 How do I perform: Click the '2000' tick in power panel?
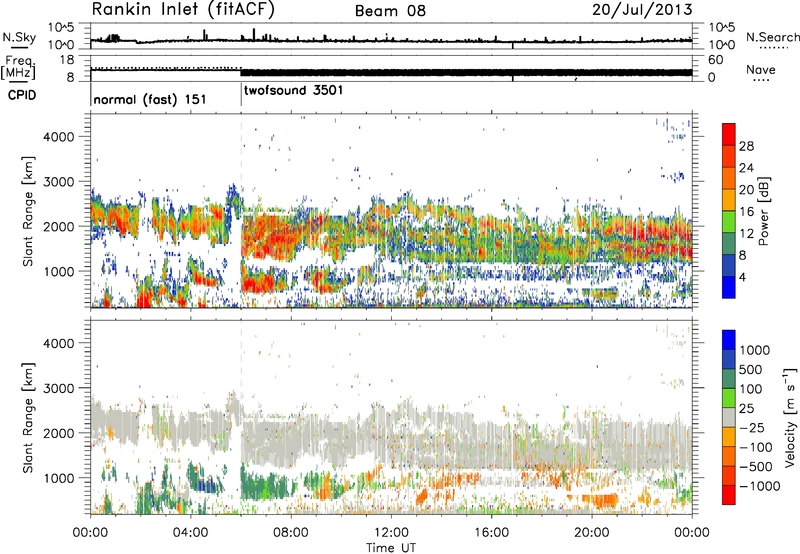59,226
